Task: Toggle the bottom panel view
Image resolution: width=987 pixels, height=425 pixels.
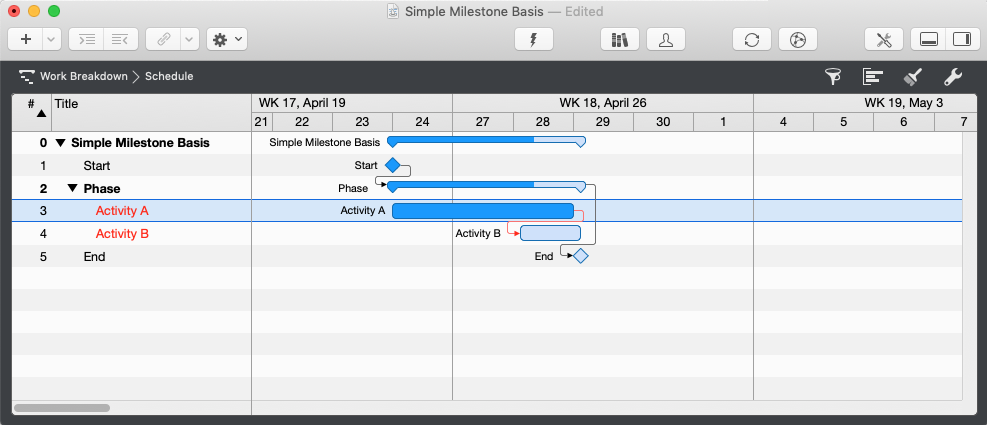Action: pos(929,39)
